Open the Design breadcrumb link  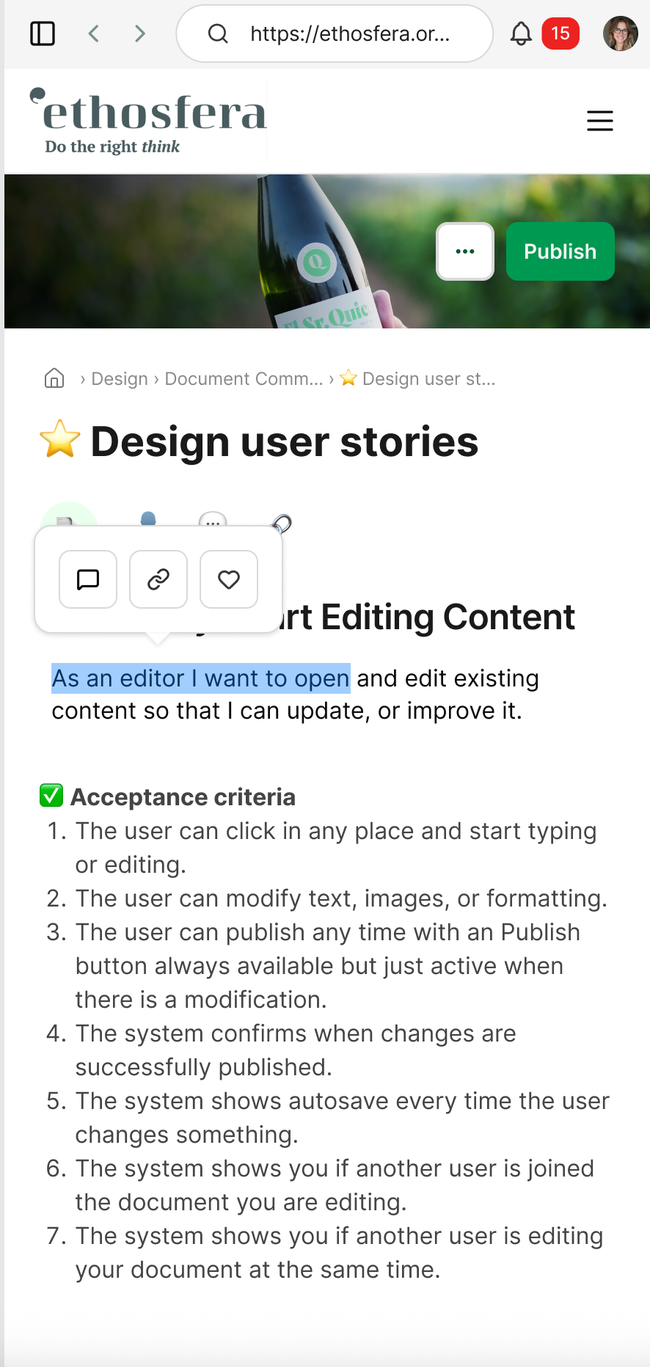coord(119,379)
